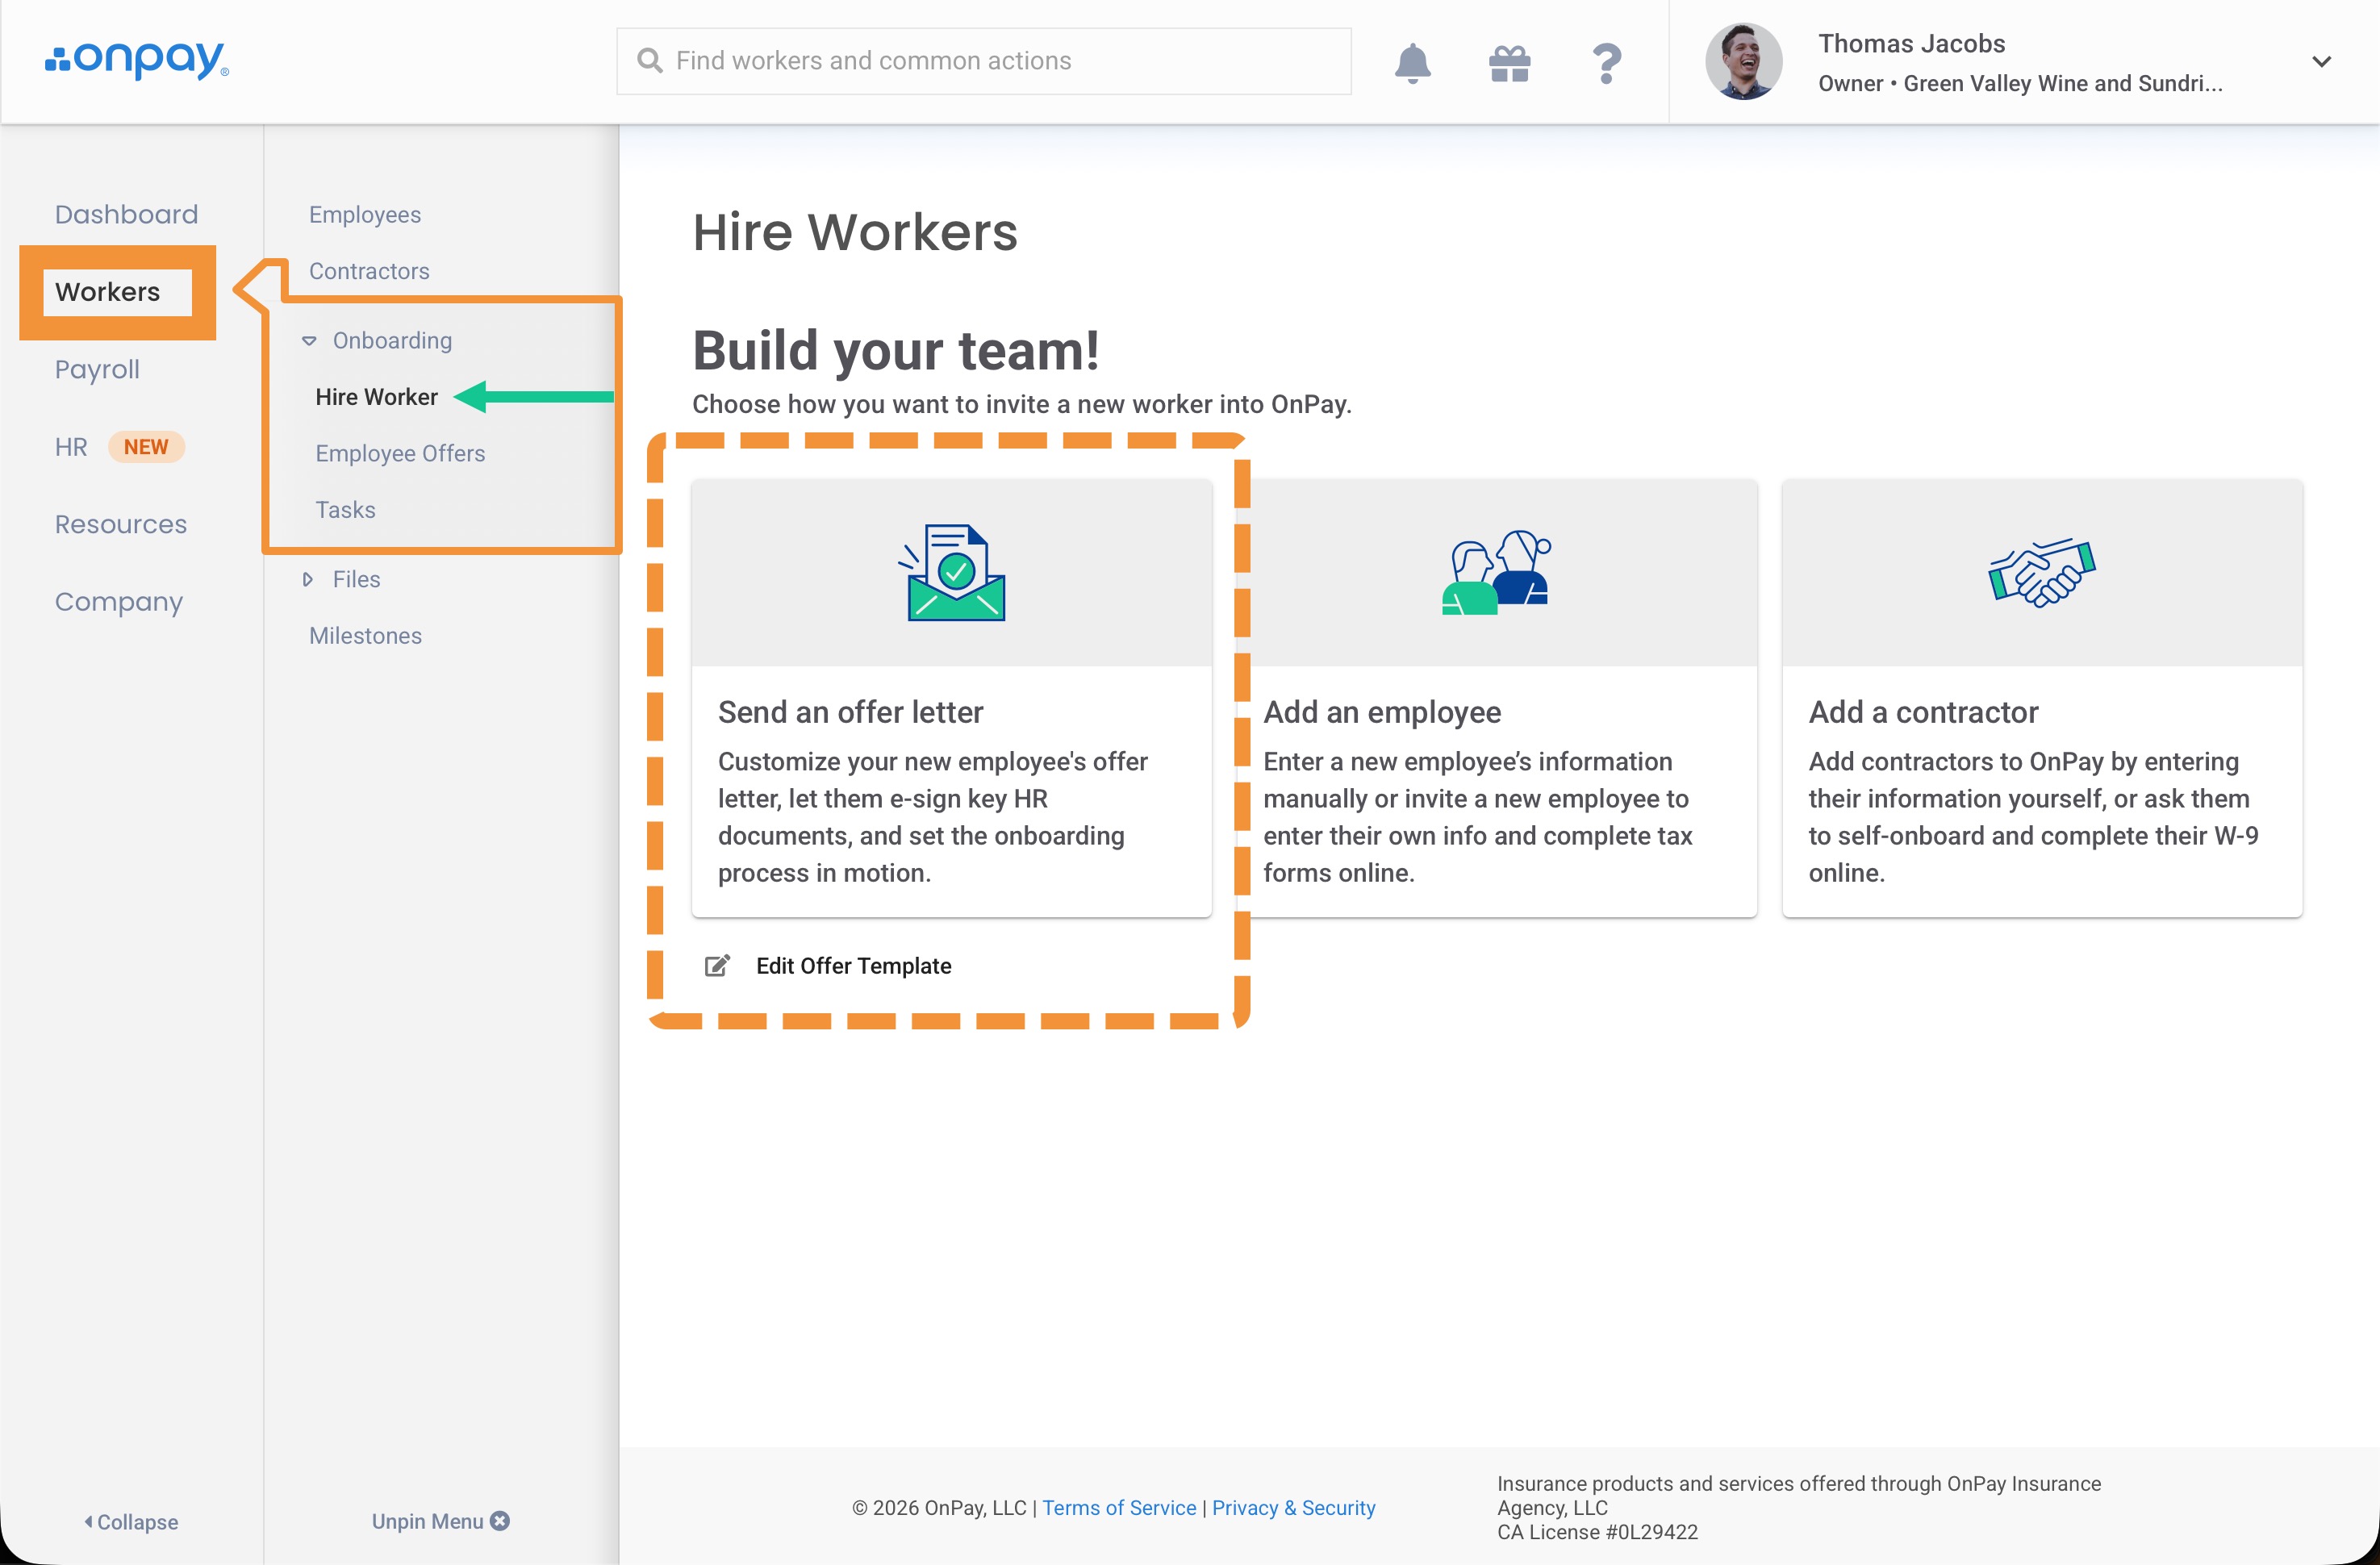Collapse the left sidebar

130,1521
